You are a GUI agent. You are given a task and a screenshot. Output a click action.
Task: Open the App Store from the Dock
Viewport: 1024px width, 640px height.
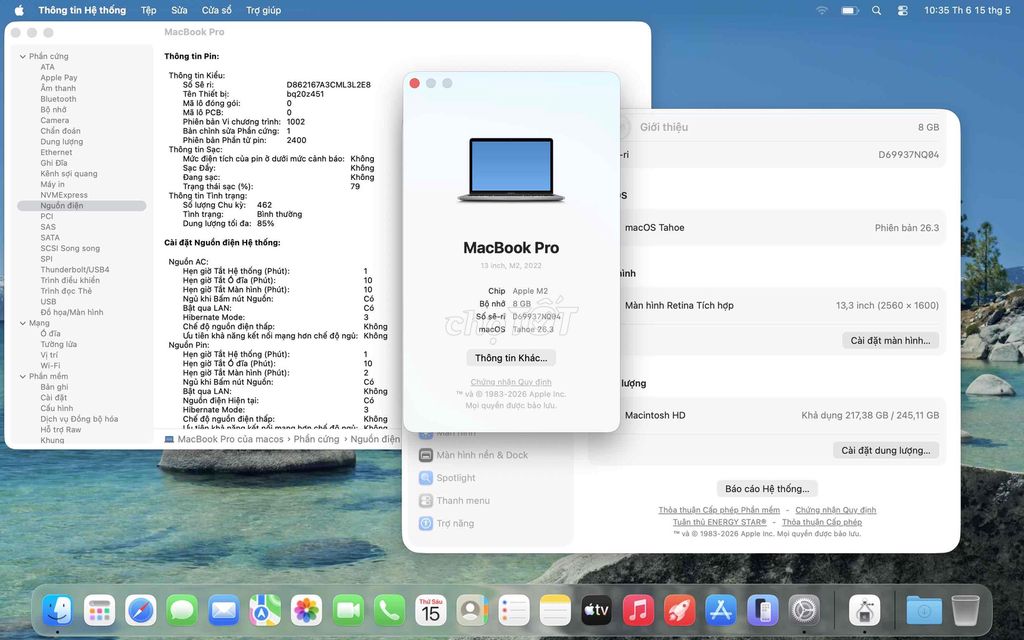721,611
